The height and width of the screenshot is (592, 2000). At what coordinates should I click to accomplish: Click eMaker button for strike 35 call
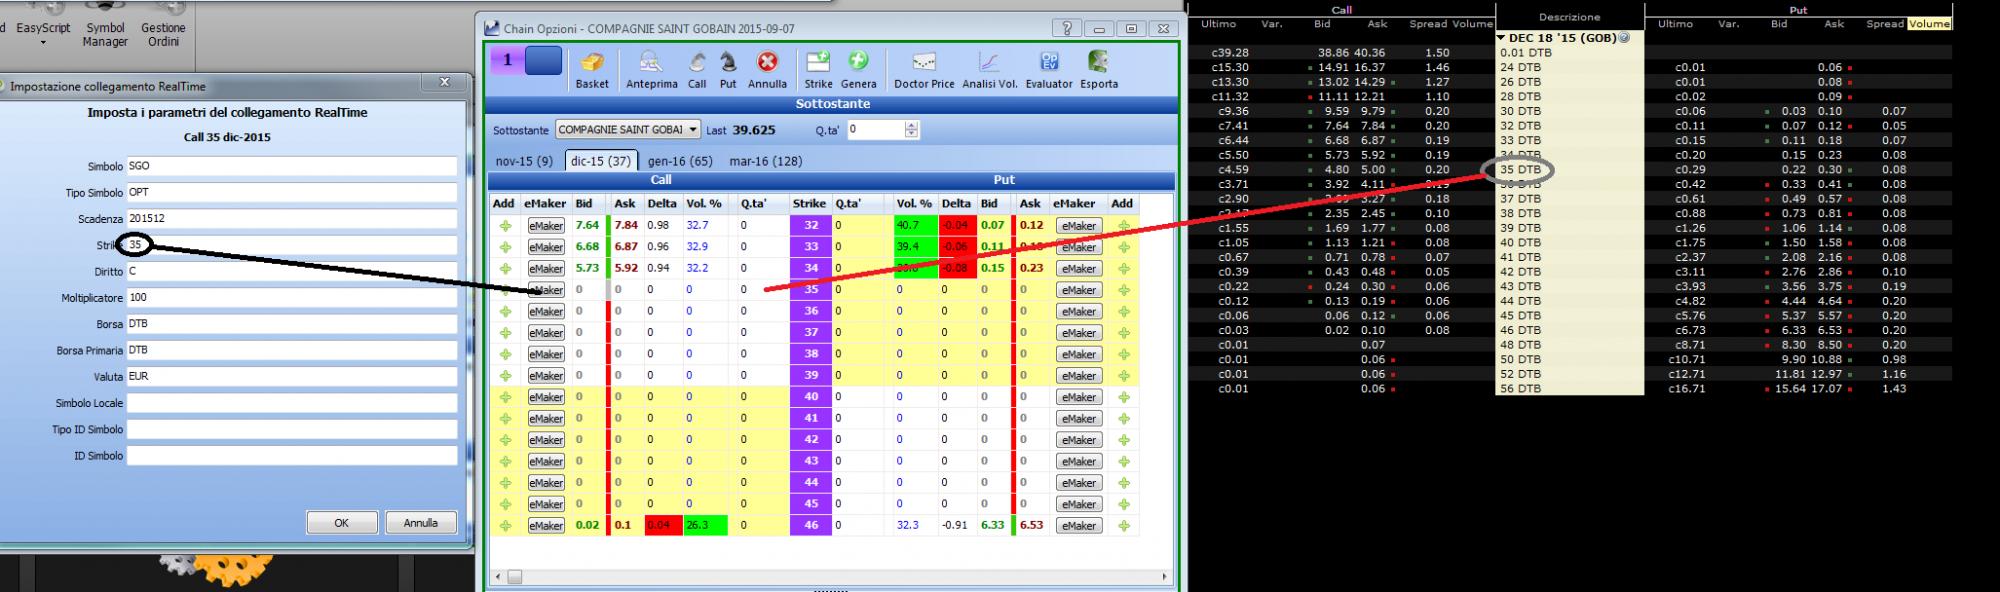546,290
